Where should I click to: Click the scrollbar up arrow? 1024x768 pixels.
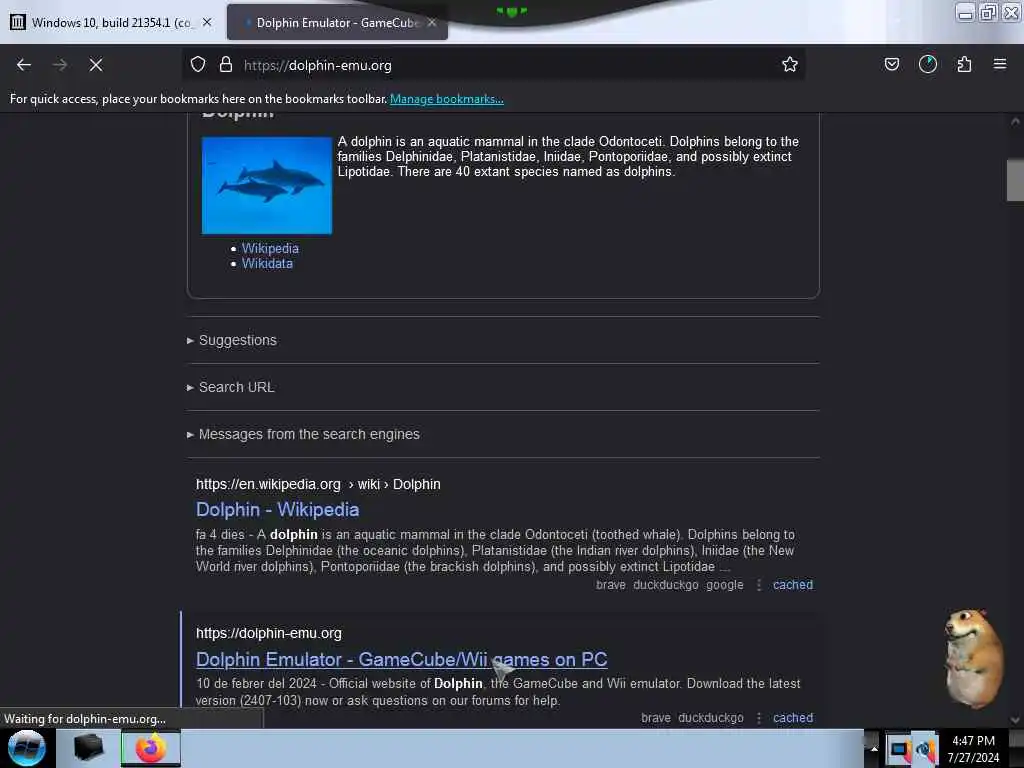coord(1015,121)
